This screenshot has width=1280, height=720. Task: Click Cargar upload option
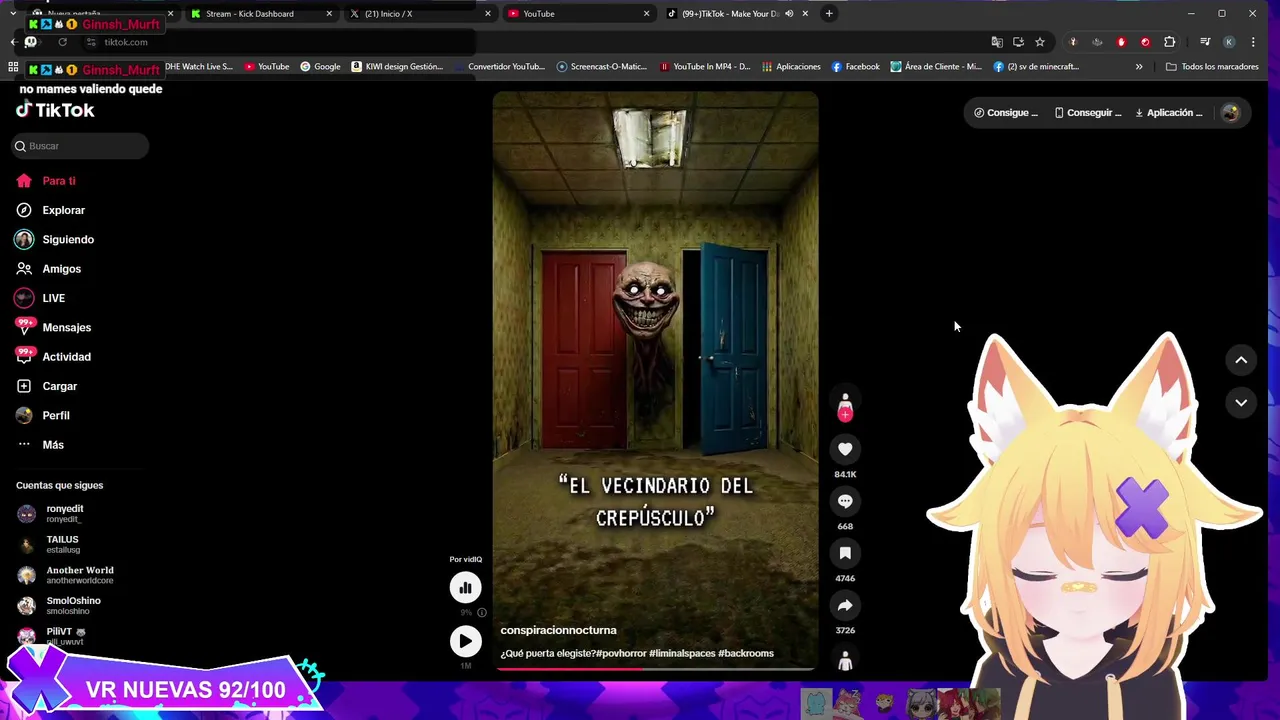point(46,386)
